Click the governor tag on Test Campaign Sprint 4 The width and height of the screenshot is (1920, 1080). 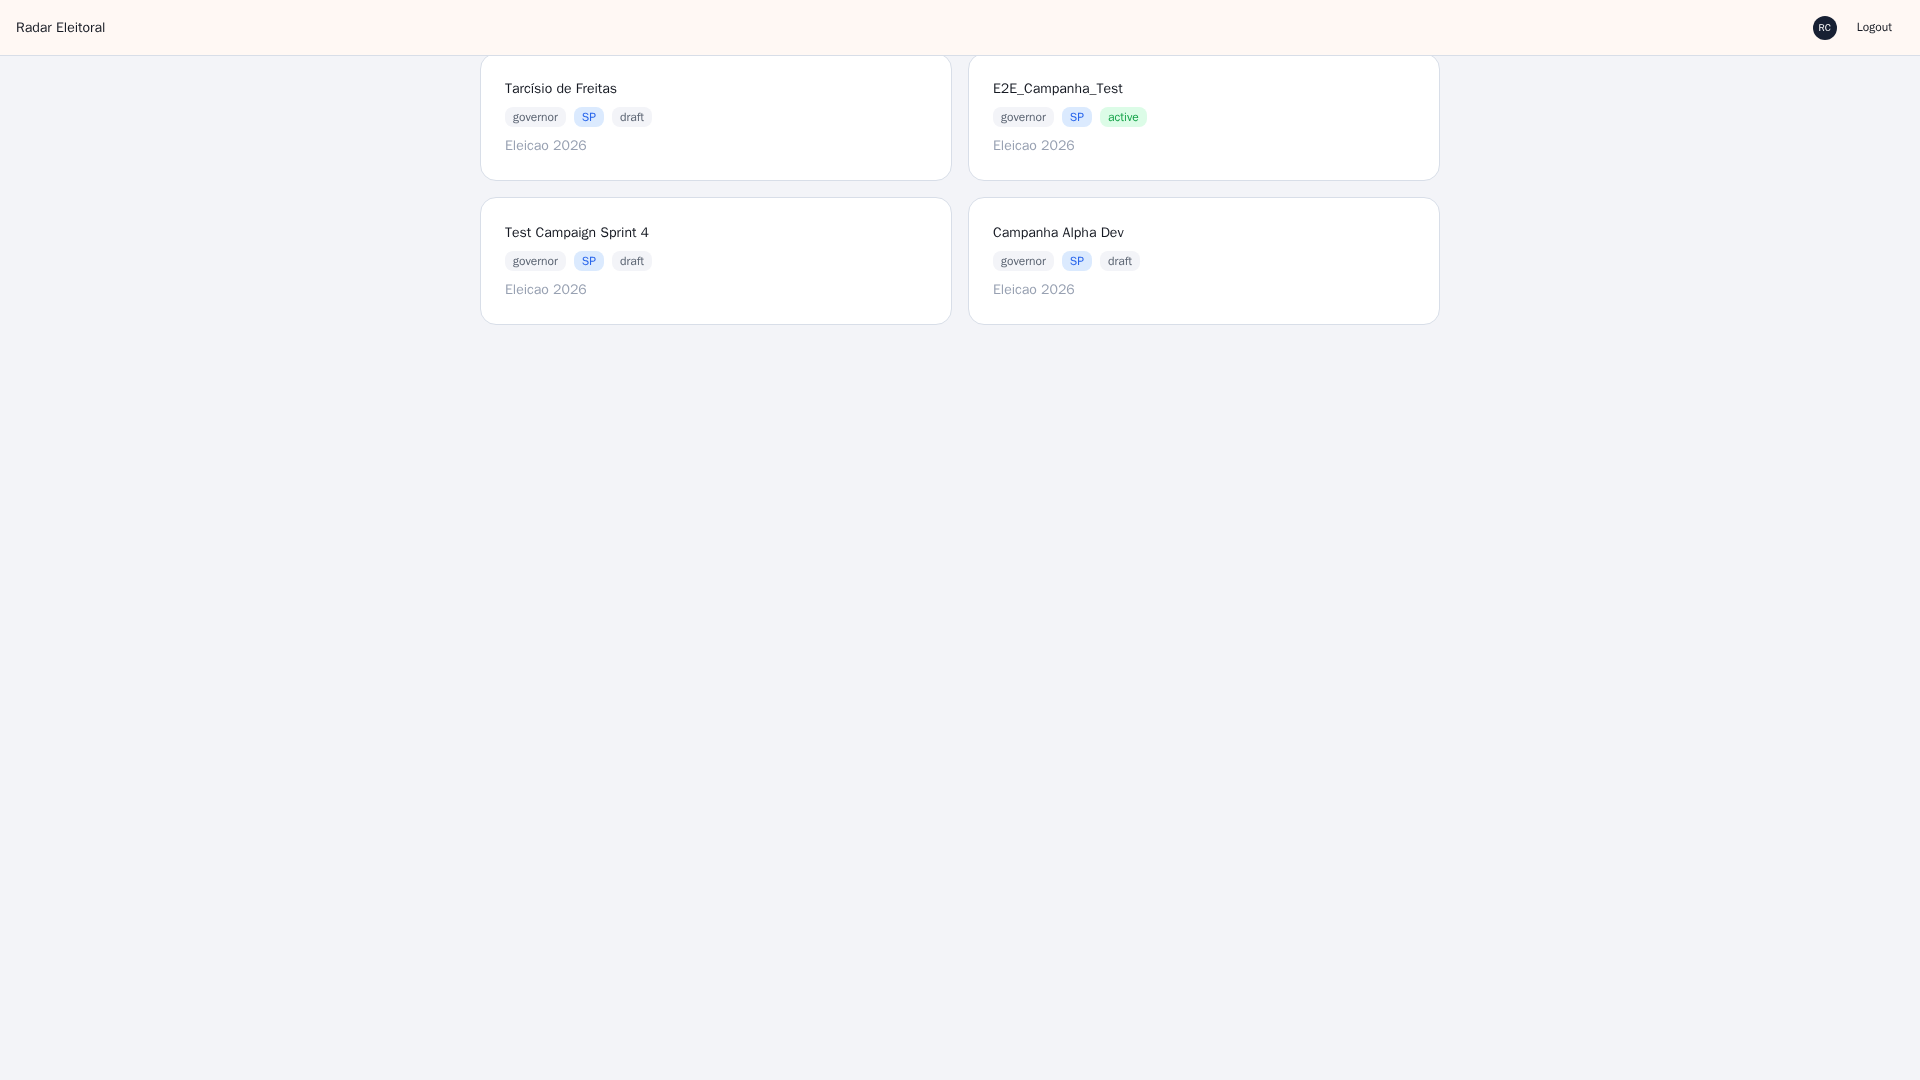point(535,261)
